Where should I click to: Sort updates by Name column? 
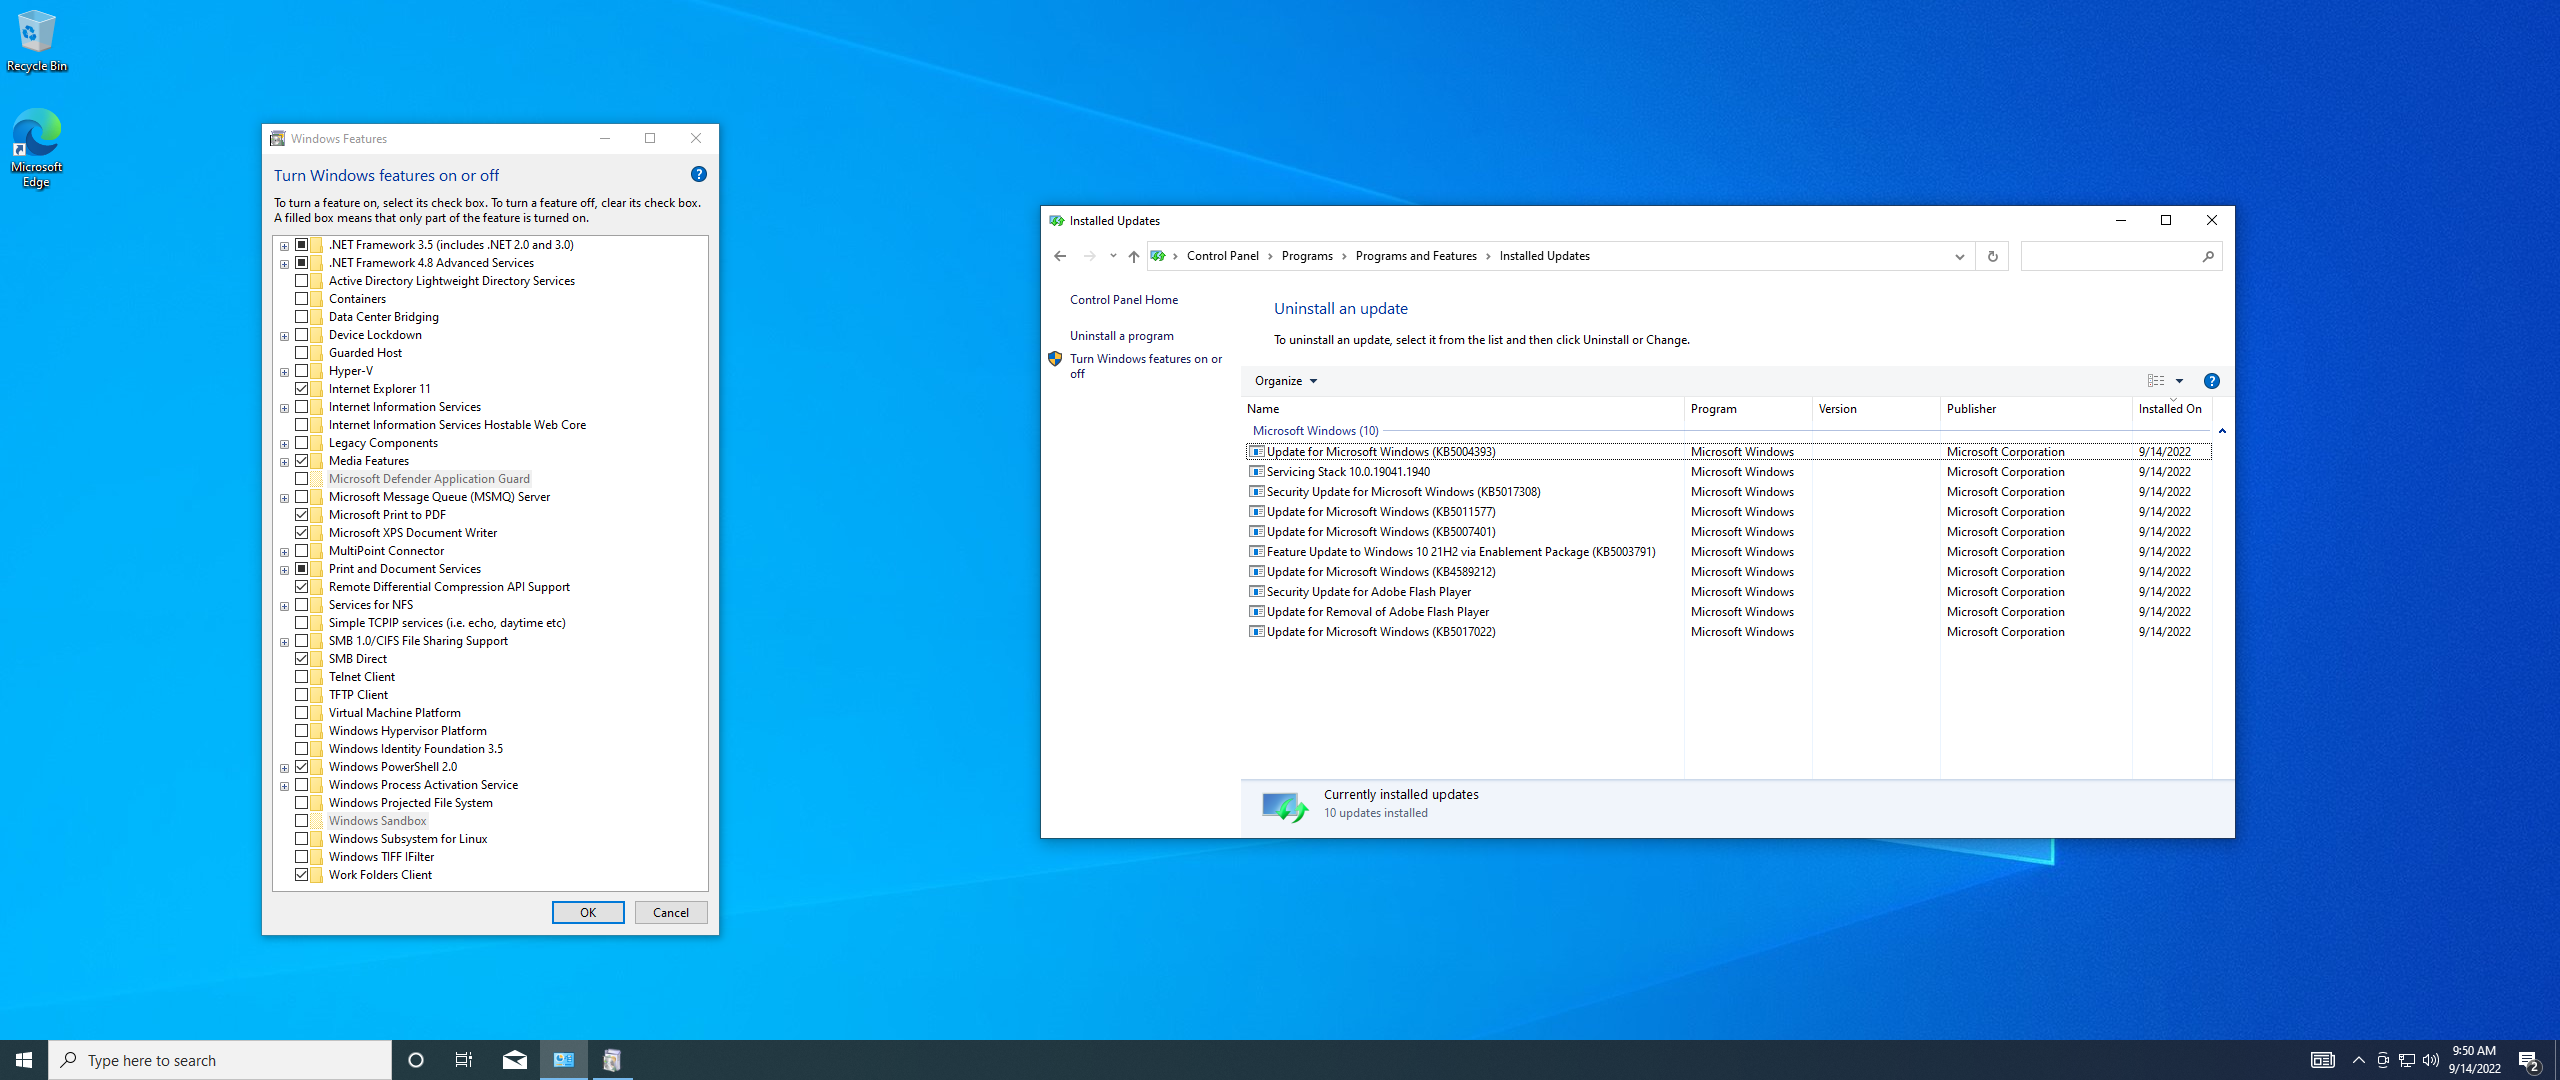(x=1463, y=409)
